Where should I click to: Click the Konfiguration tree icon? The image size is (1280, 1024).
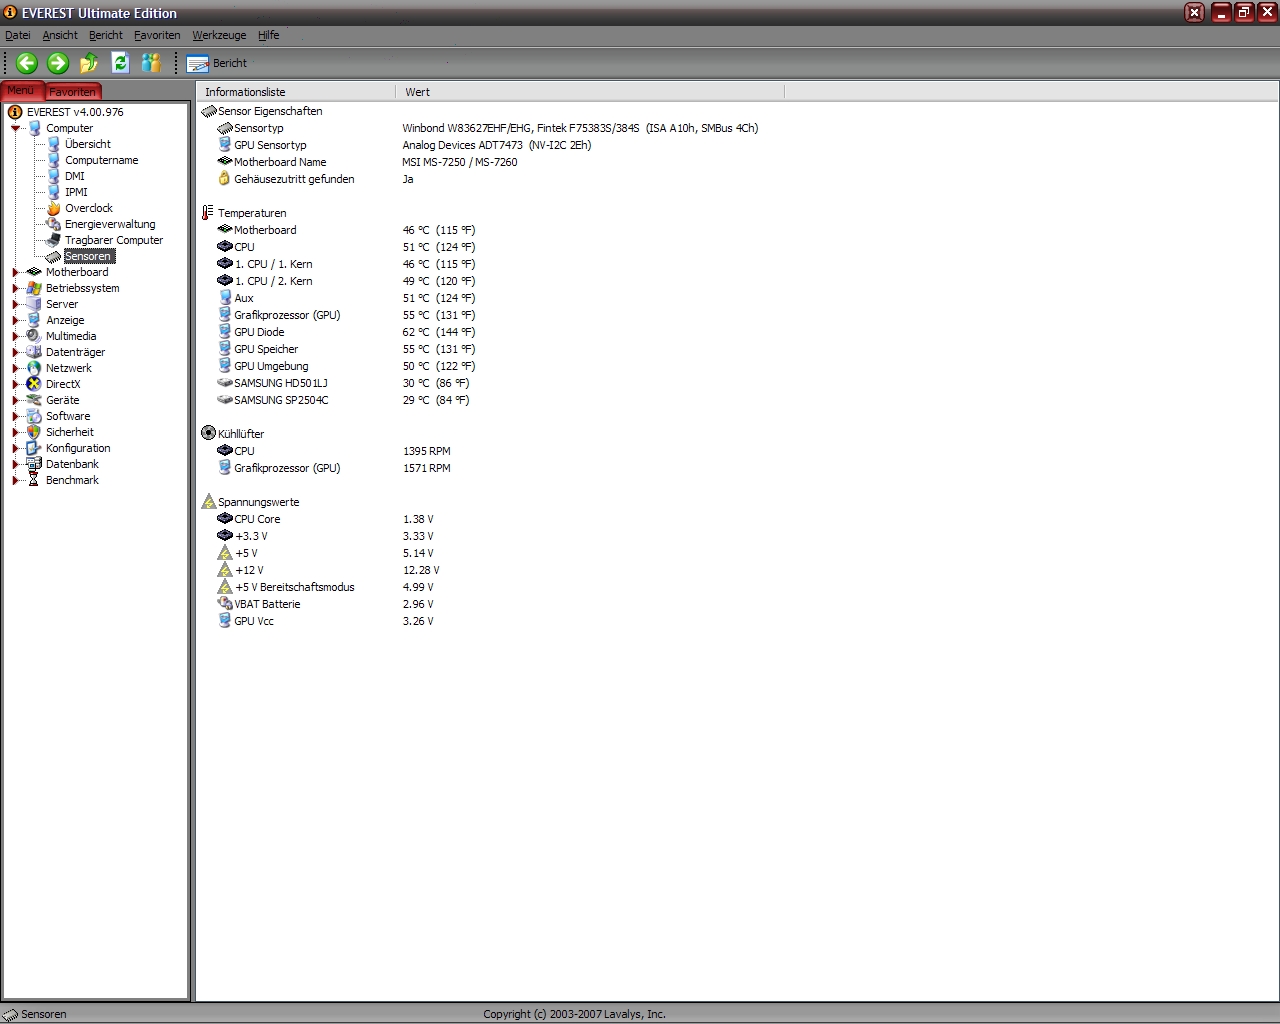tap(34, 448)
